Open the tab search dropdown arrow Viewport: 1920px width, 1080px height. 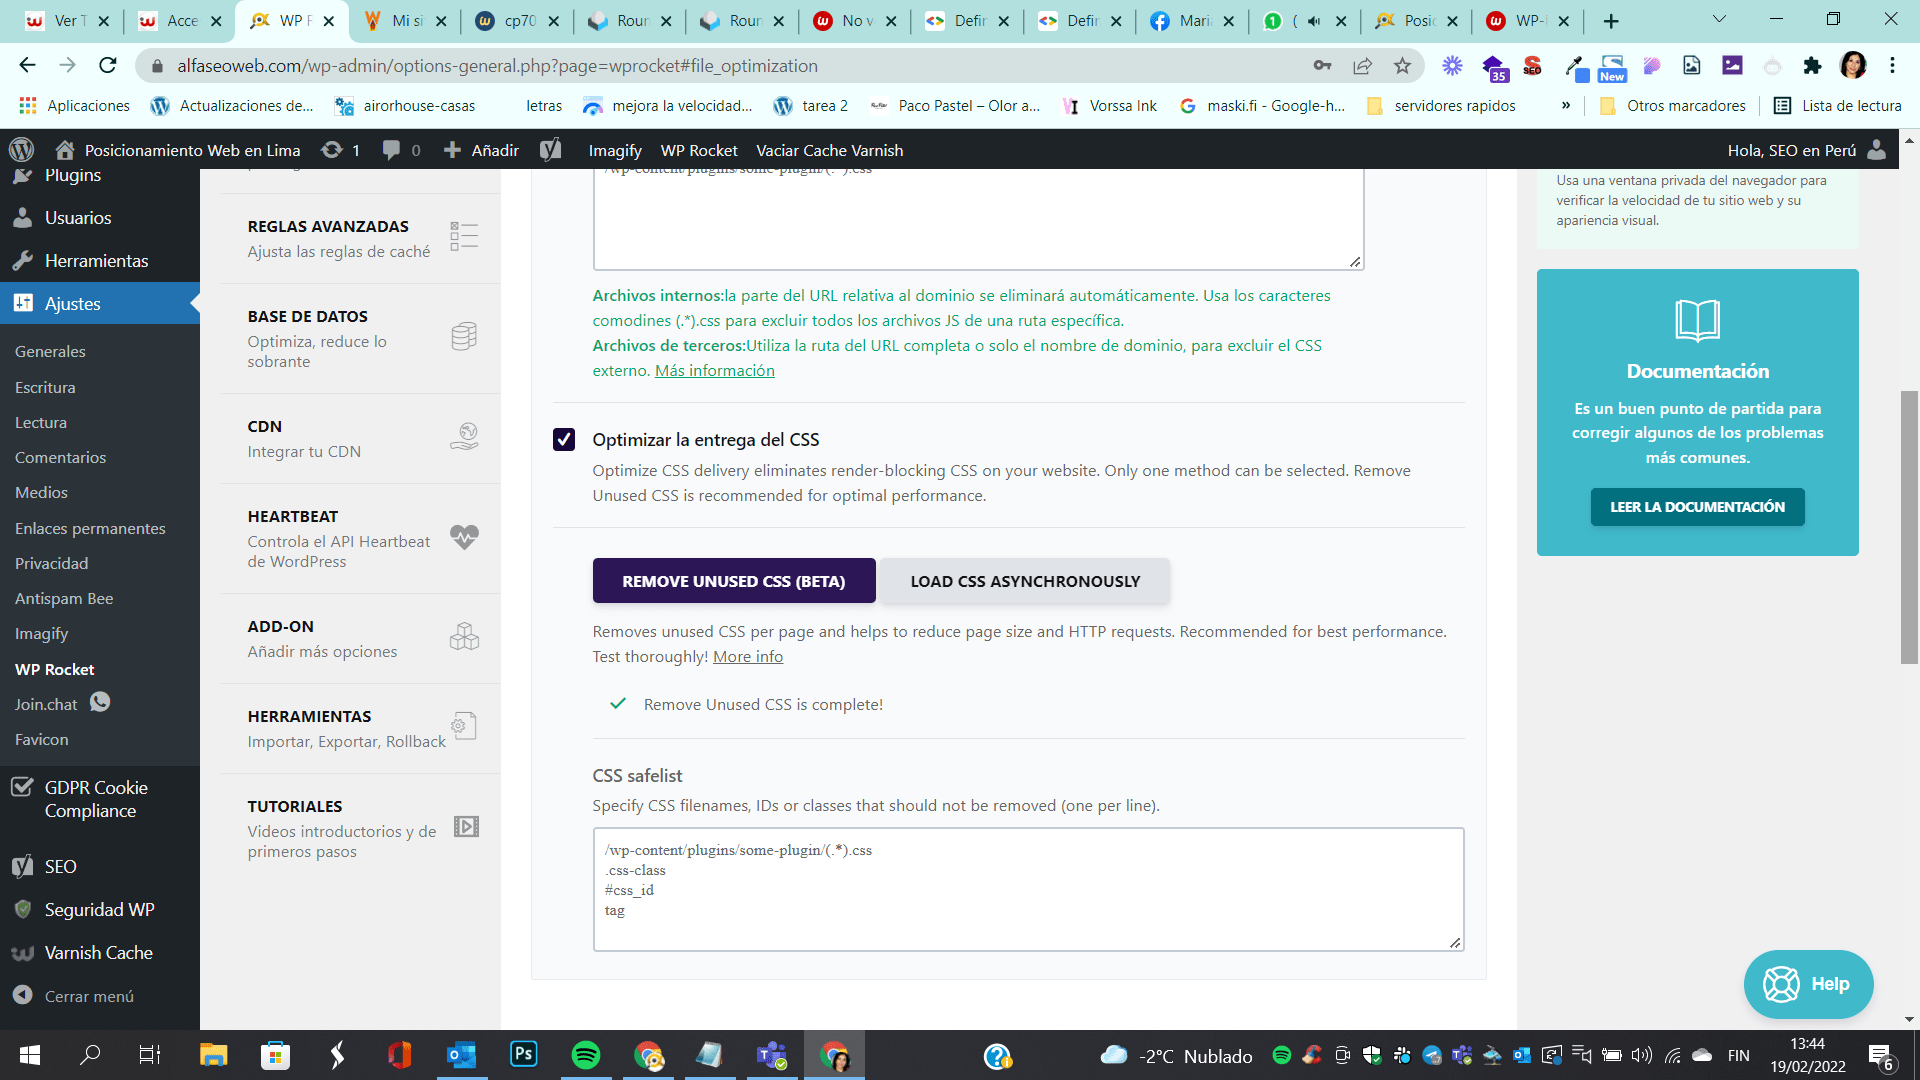tap(1720, 20)
